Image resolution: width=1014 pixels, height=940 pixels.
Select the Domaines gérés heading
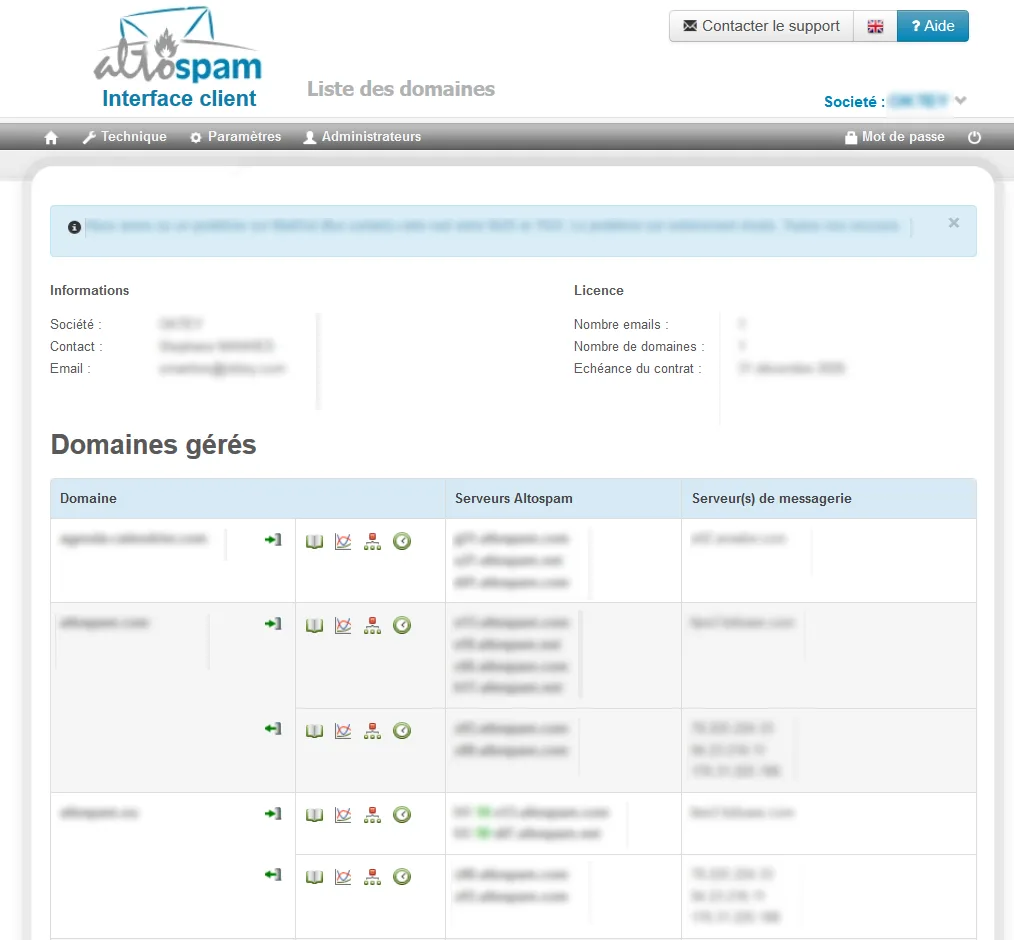pos(153,445)
